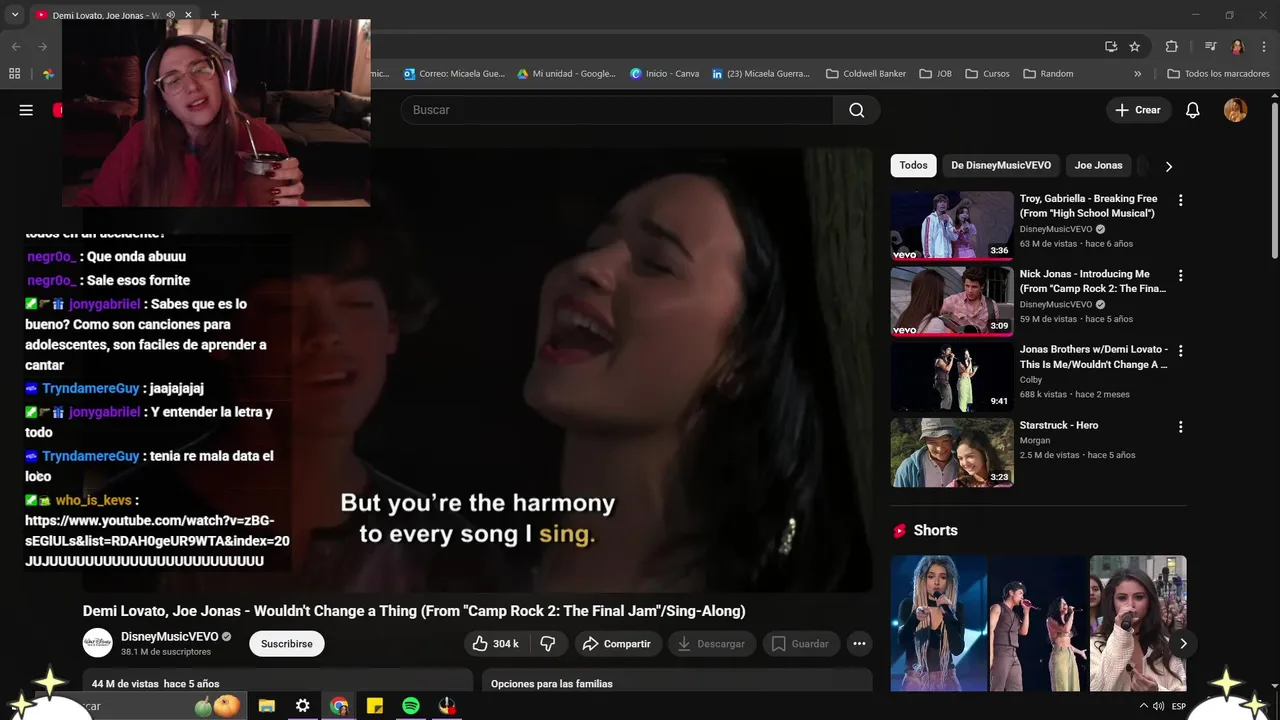Show more Shorts with arrow
The image size is (1280, 720).
pos(1183,643)
